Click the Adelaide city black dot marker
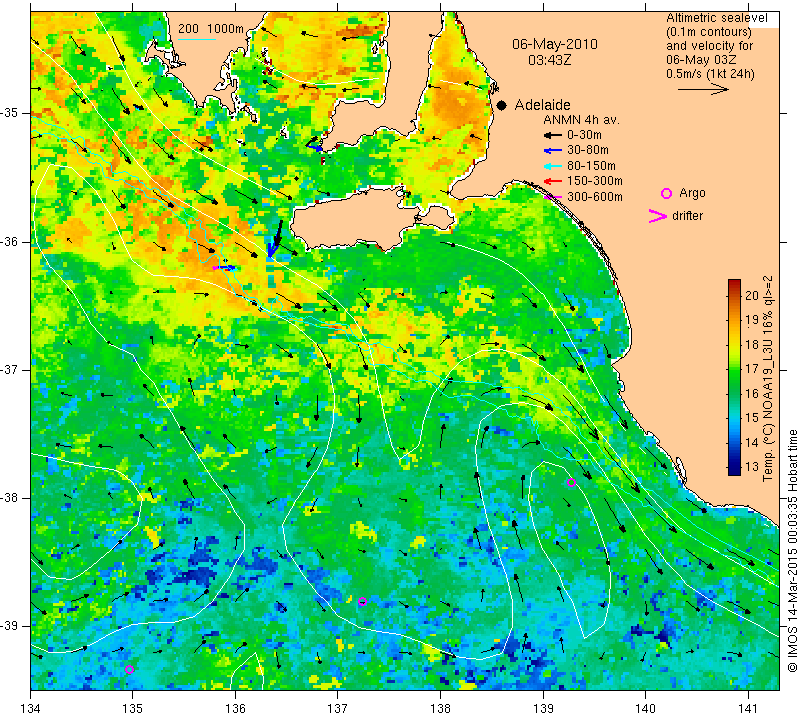This screenshot has width=800, height=720. 502,105
